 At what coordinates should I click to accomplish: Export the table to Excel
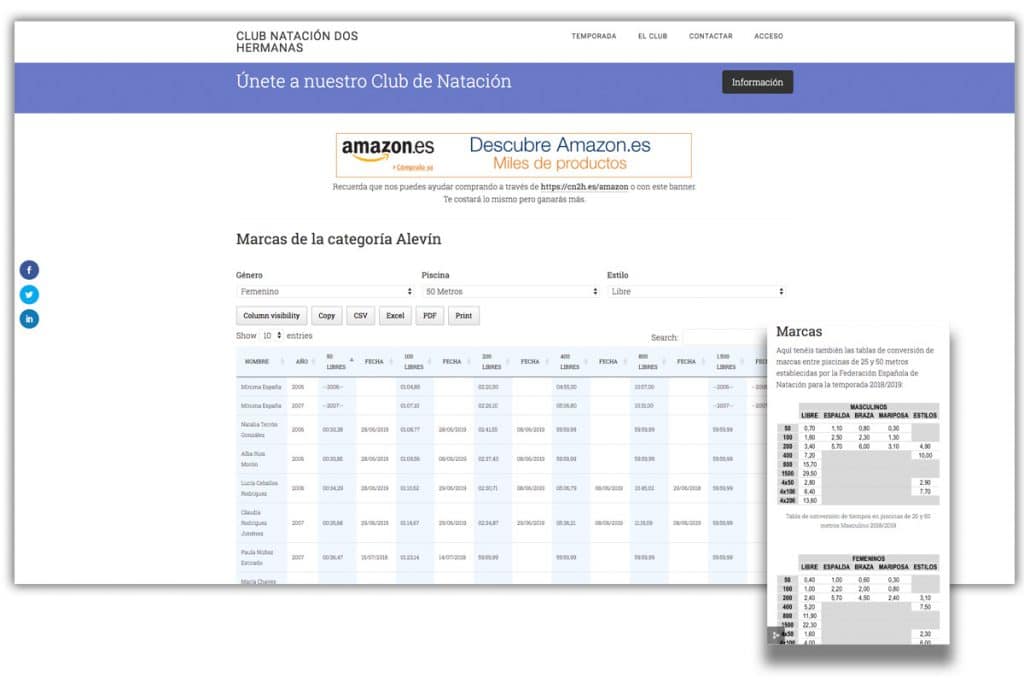pyautogui.click(x=395, y=315)
